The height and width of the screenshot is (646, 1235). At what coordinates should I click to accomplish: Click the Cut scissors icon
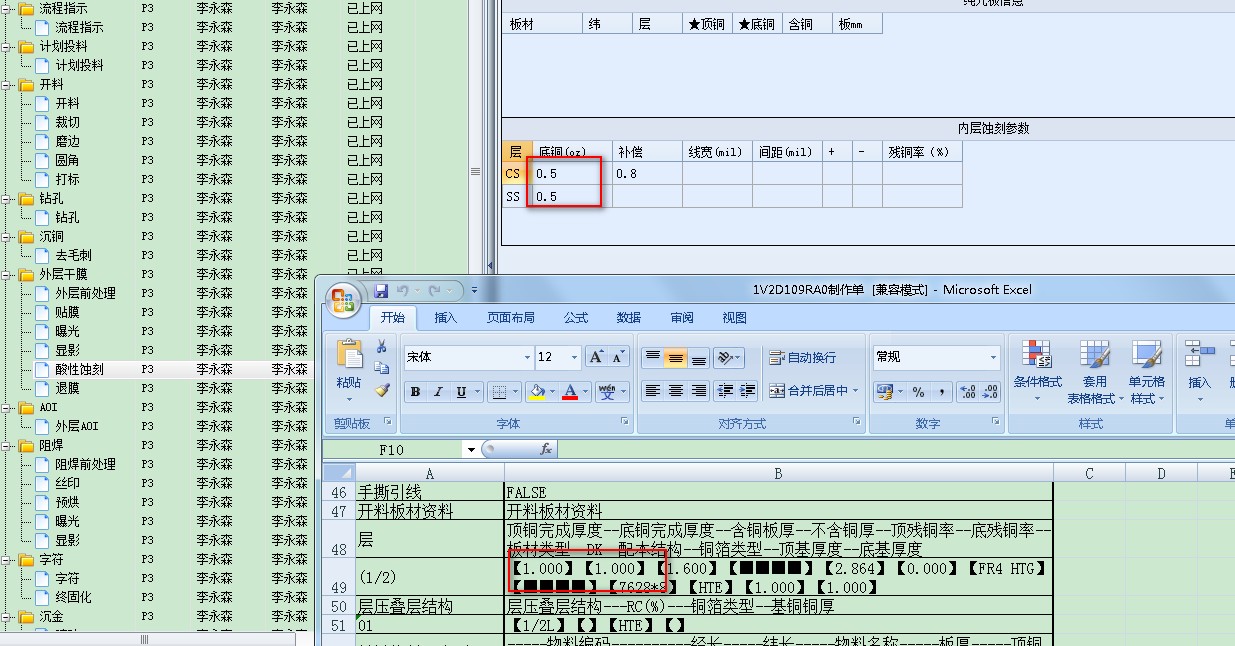[381, 346]
